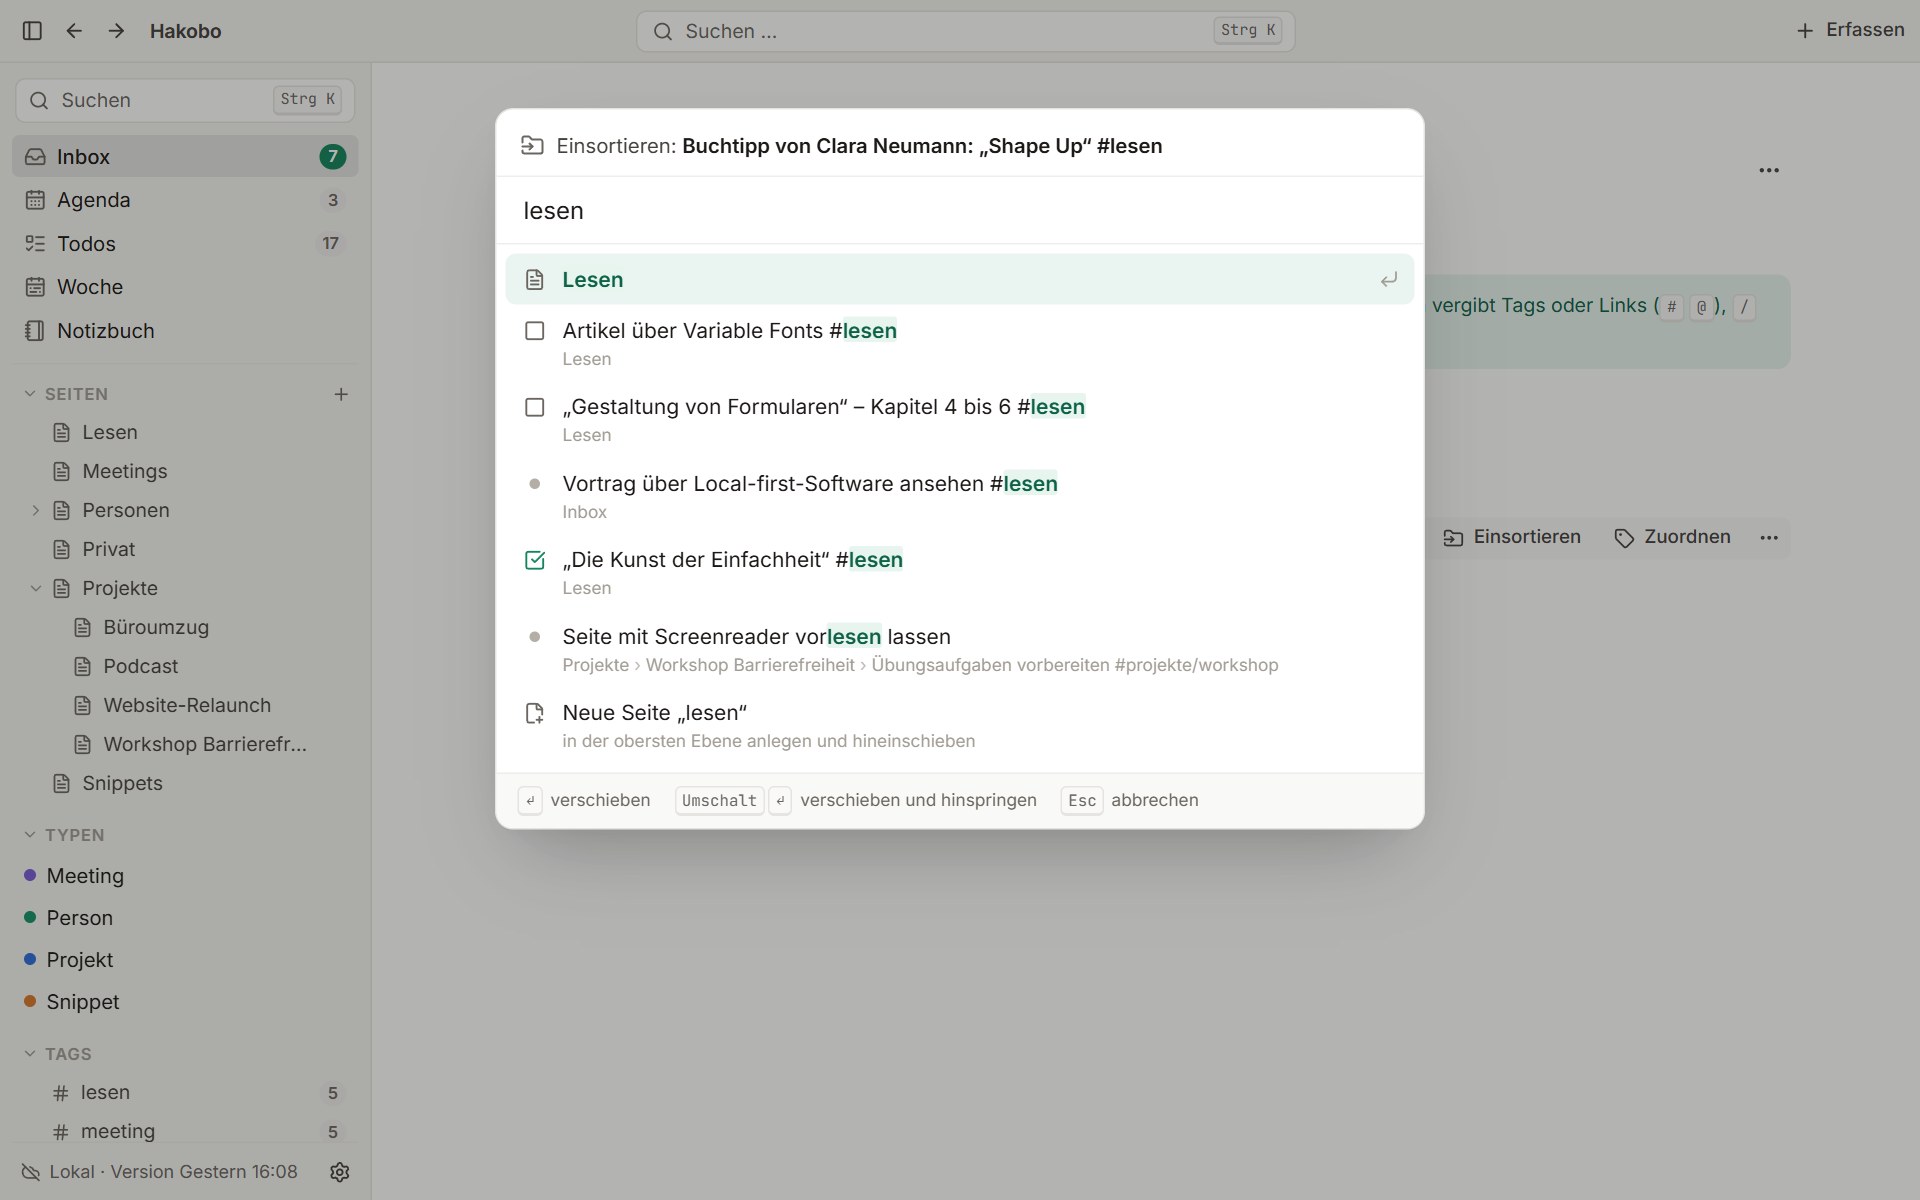Click the Einsortieren dialog header icon
This screenshot has height=1200, width=1920.
pos(532,146)
